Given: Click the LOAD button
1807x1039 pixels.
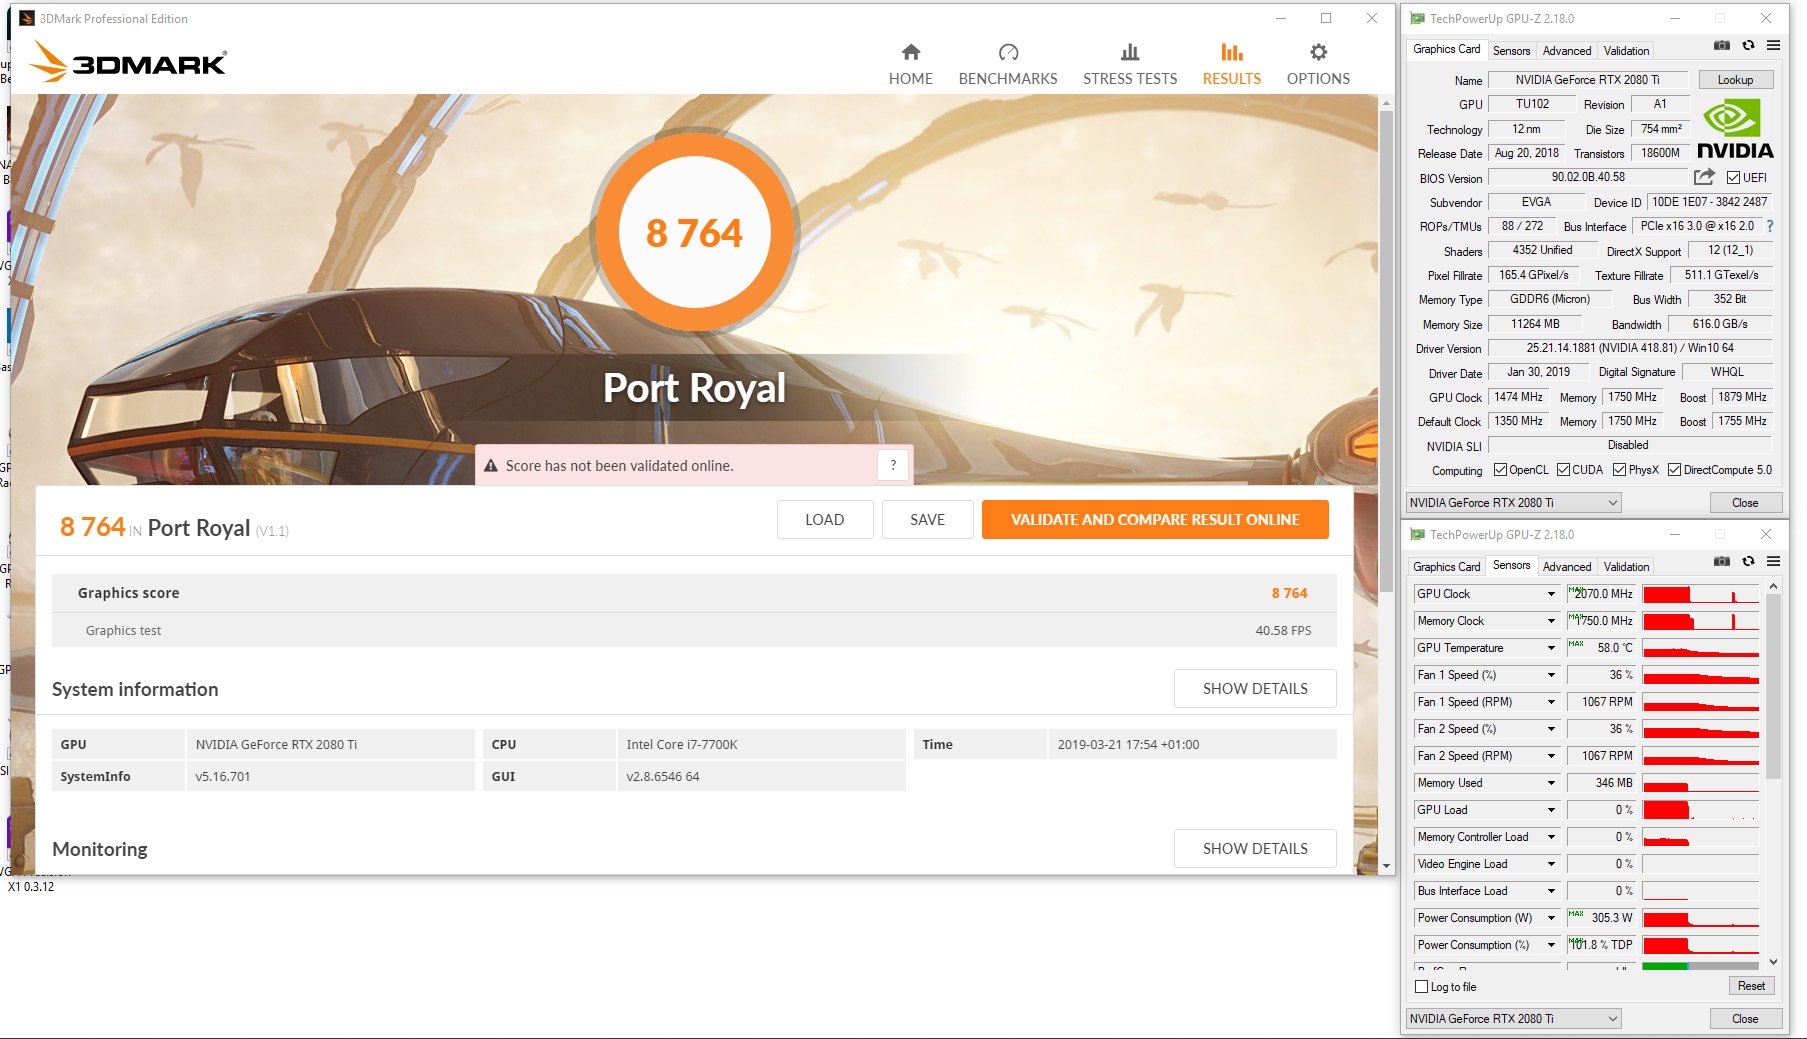Looking at the screenshot, I should [825, 519].
